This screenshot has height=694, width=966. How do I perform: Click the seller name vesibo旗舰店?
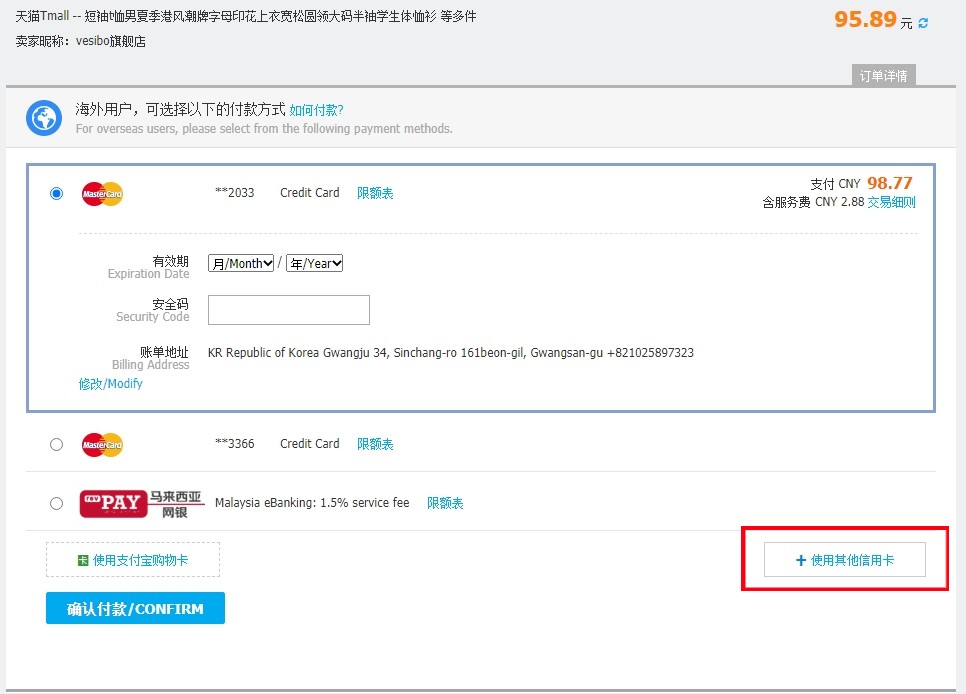pyautogui.click(x=111, y=41)
